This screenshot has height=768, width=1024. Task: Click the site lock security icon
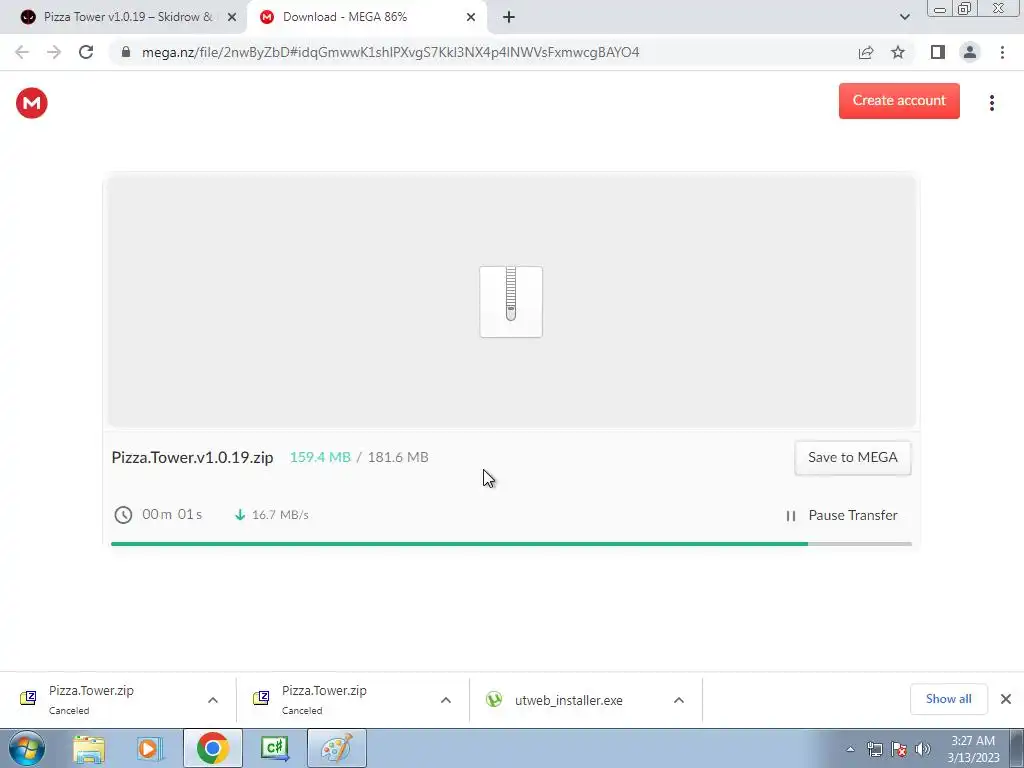(x=126, y=52)
